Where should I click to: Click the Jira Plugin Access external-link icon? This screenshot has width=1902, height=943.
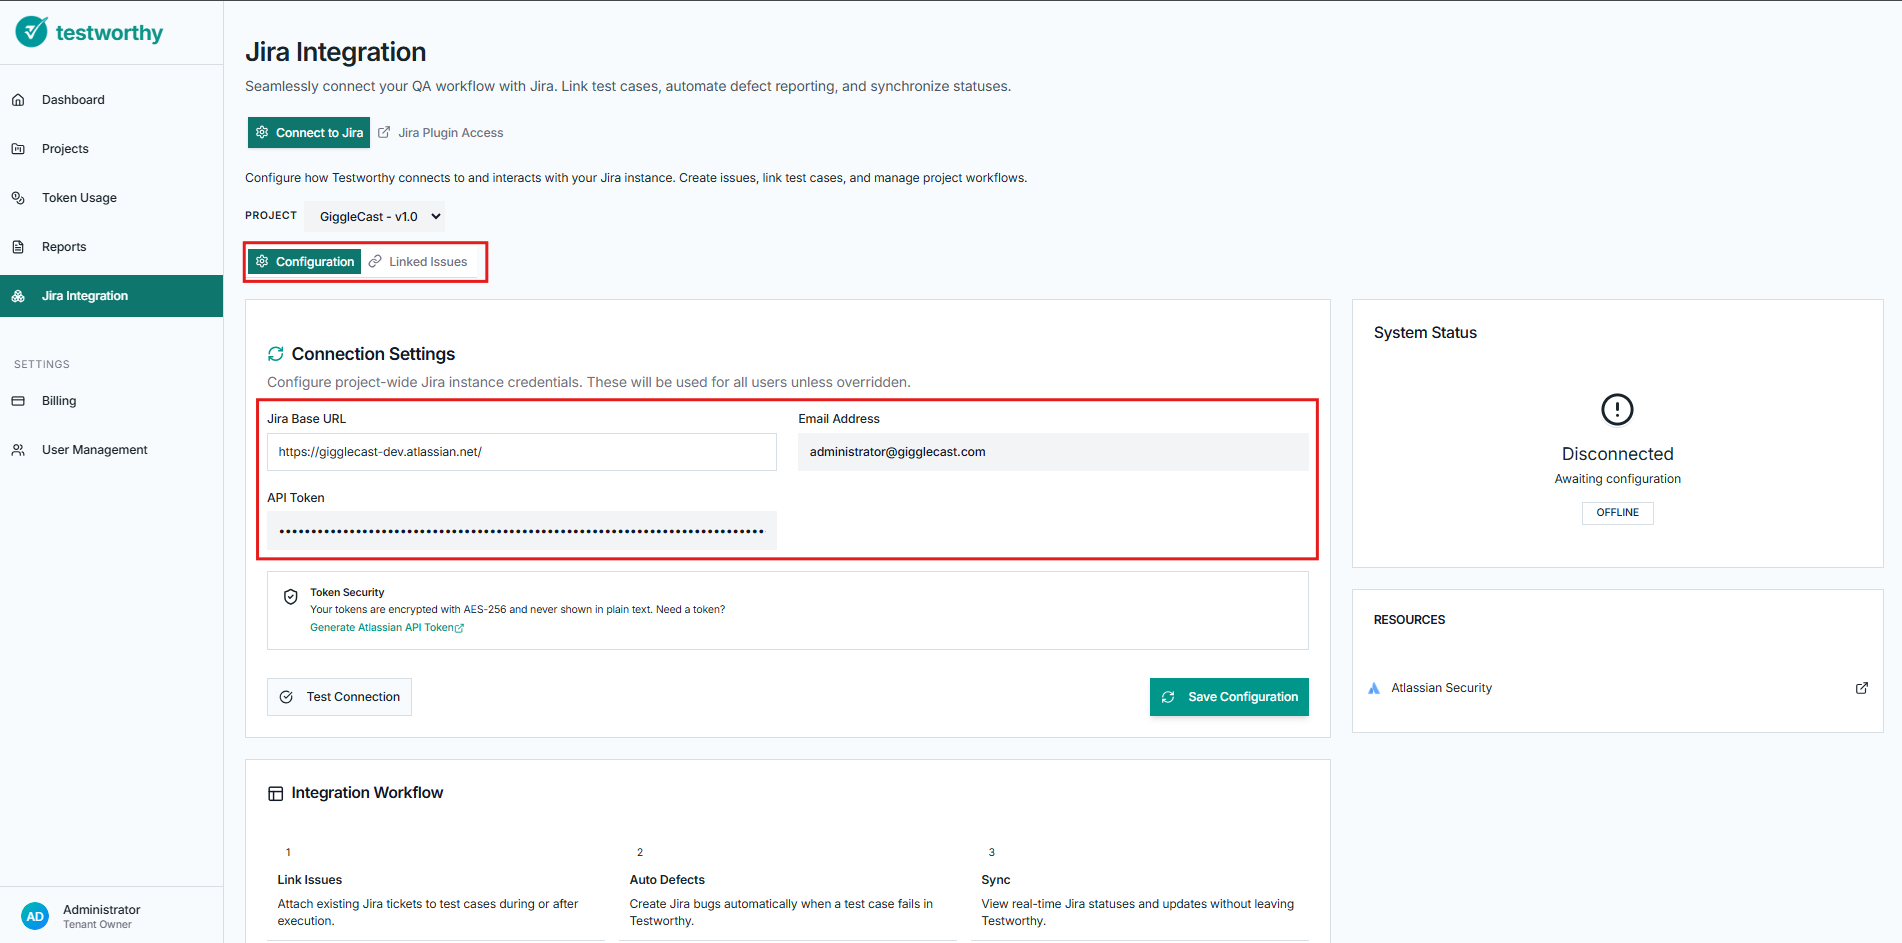click(384, 132)
